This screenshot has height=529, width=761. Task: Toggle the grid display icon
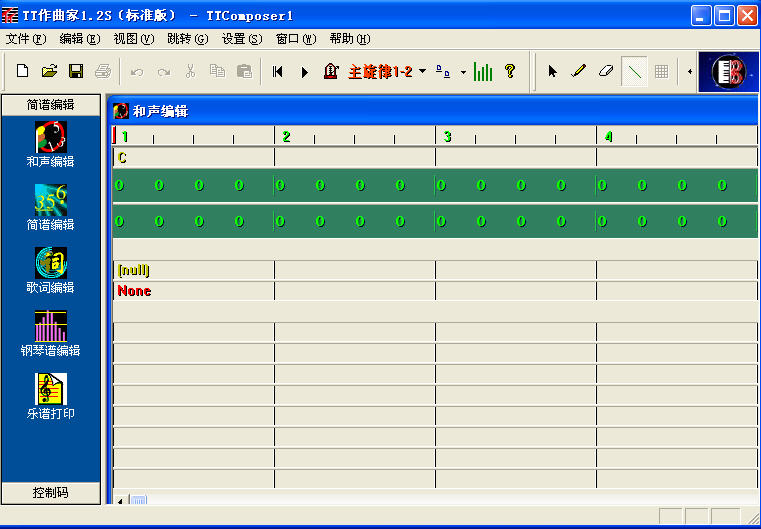tap(662, 71)
